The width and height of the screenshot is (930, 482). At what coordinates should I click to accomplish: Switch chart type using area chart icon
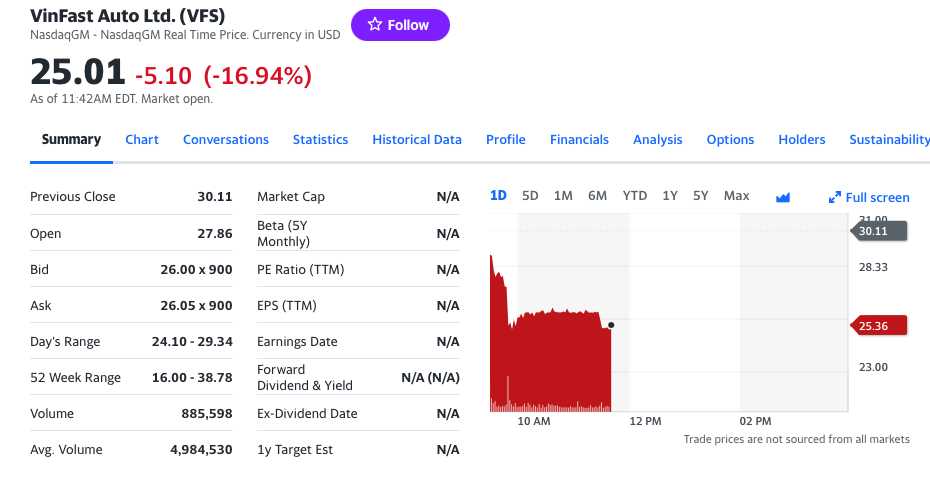point(783,197)
